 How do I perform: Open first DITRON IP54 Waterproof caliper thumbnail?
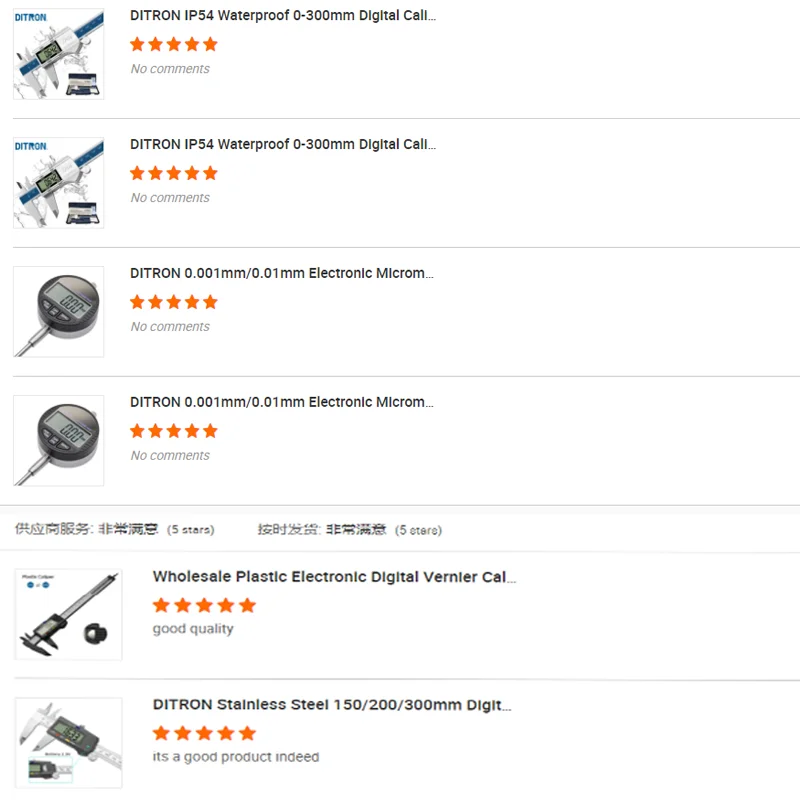tap(59, 54)
